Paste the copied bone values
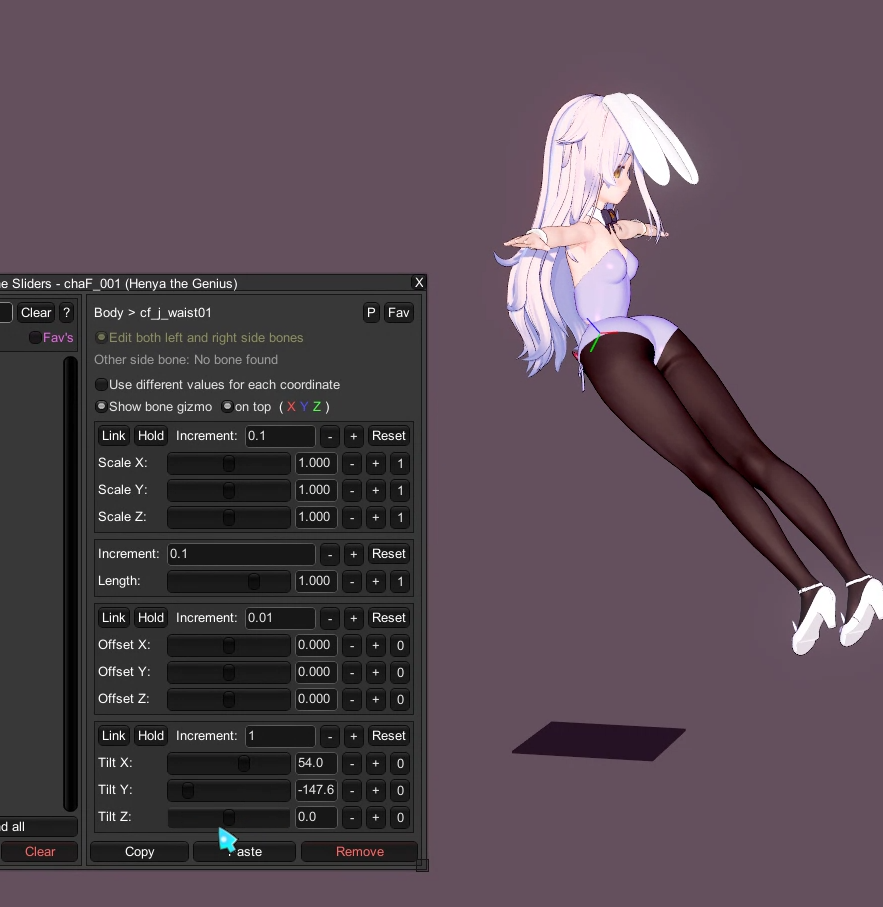Viewport: 883px width, 907px height. coord(245,851)
